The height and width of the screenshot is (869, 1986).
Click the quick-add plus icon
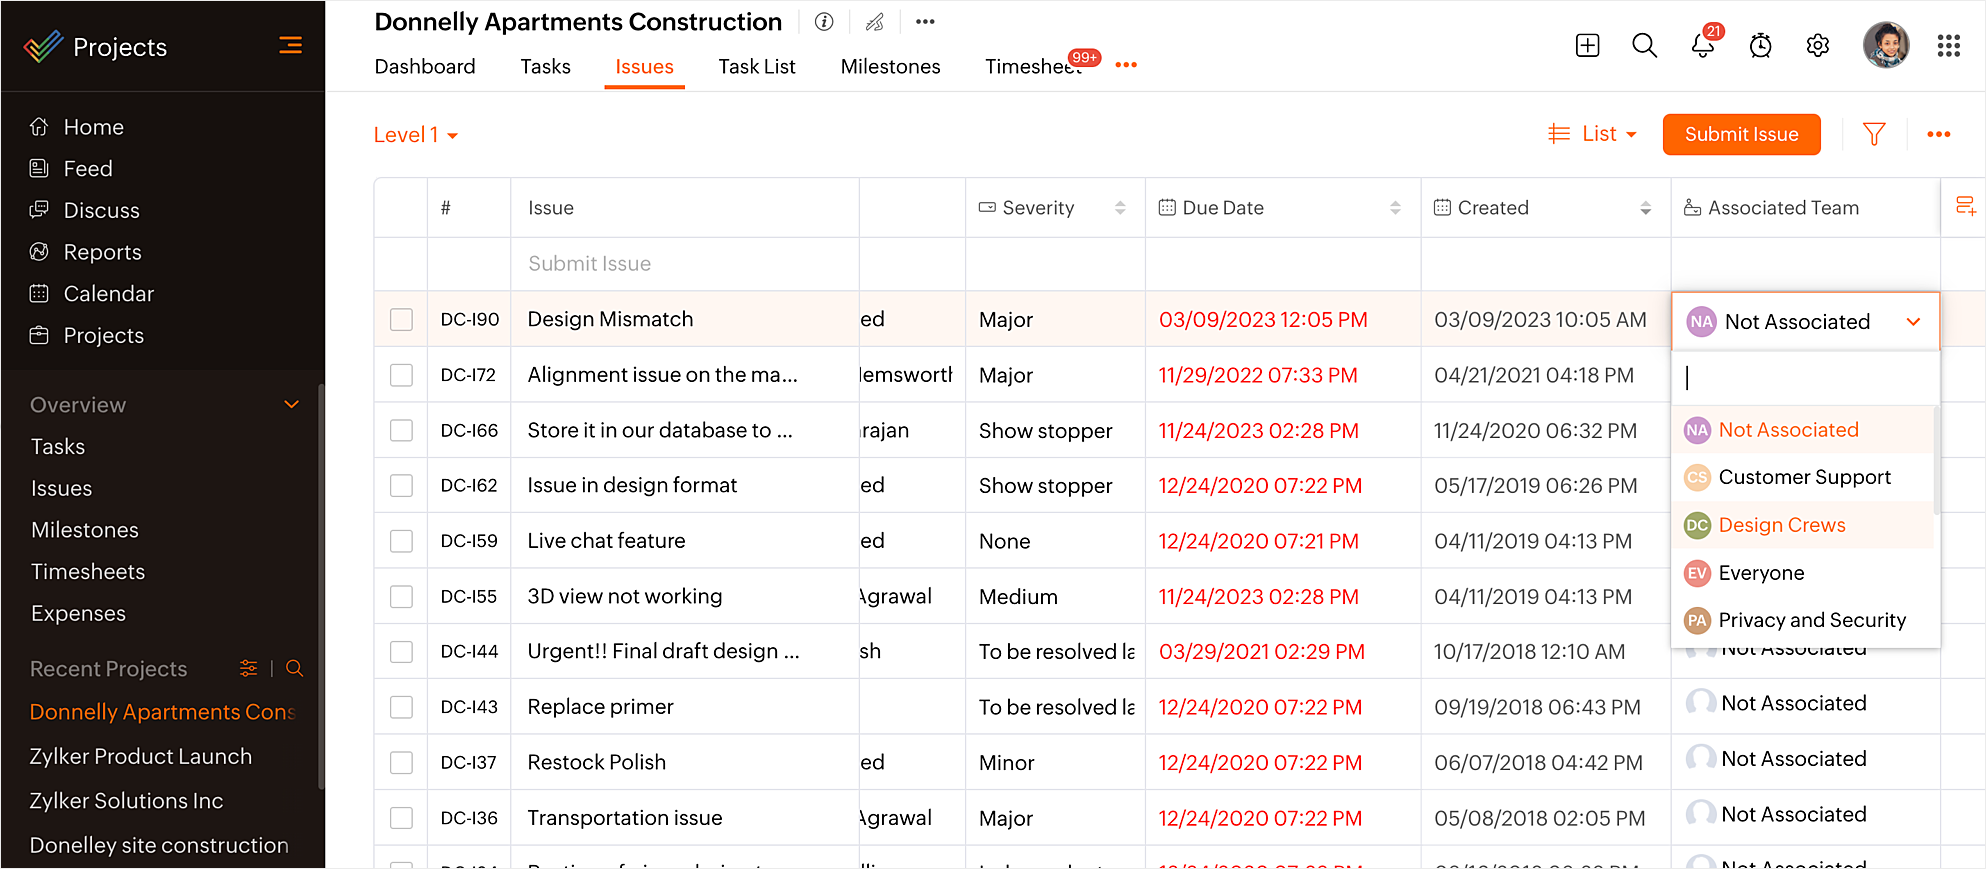1587,46
